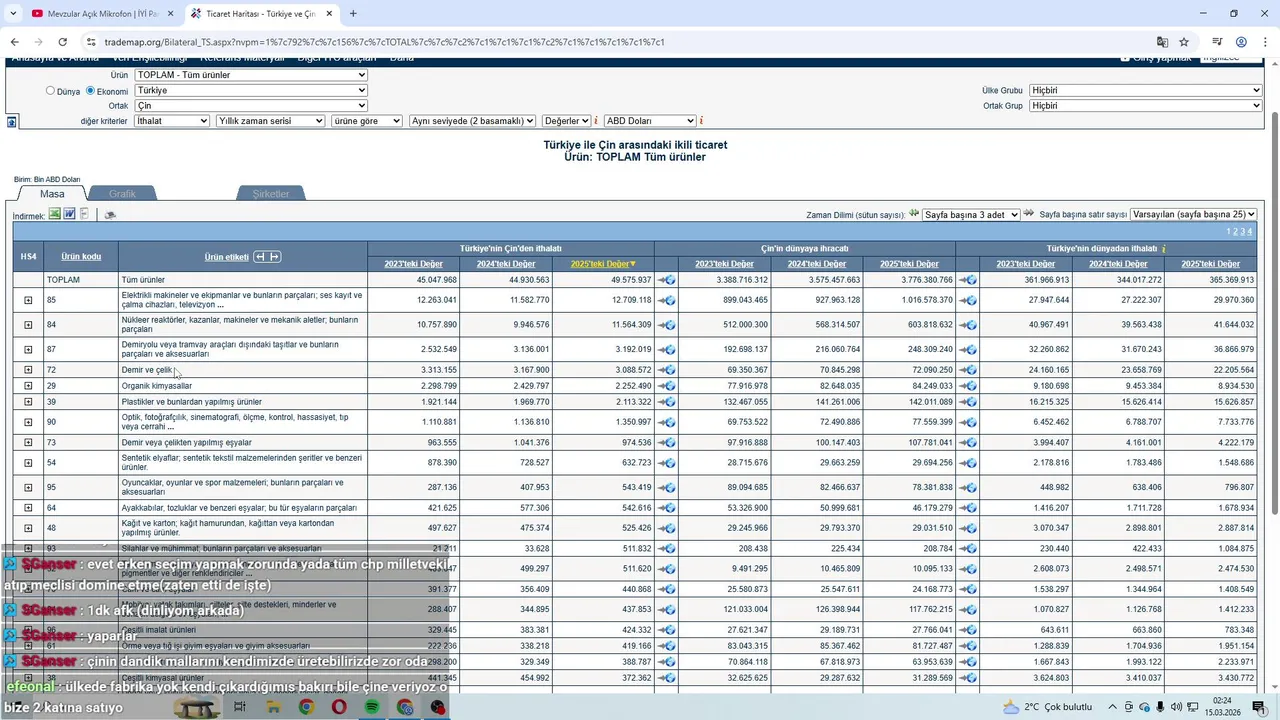1280x720 pixels.
Task: Open globe arrow icon in row 85 after import values
Action: (x=666, y=300)
